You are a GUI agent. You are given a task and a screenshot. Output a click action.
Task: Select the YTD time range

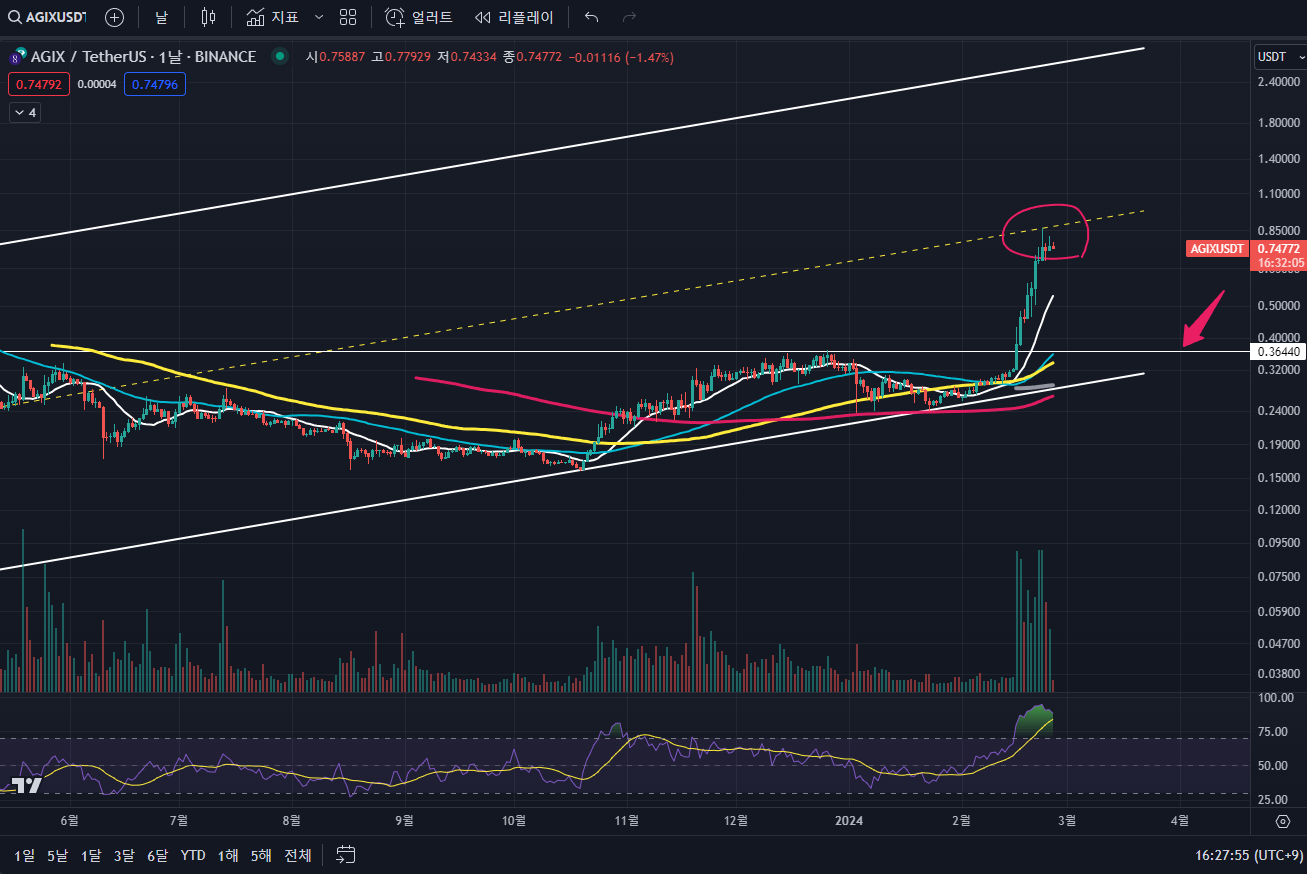[x=193, y=855]
